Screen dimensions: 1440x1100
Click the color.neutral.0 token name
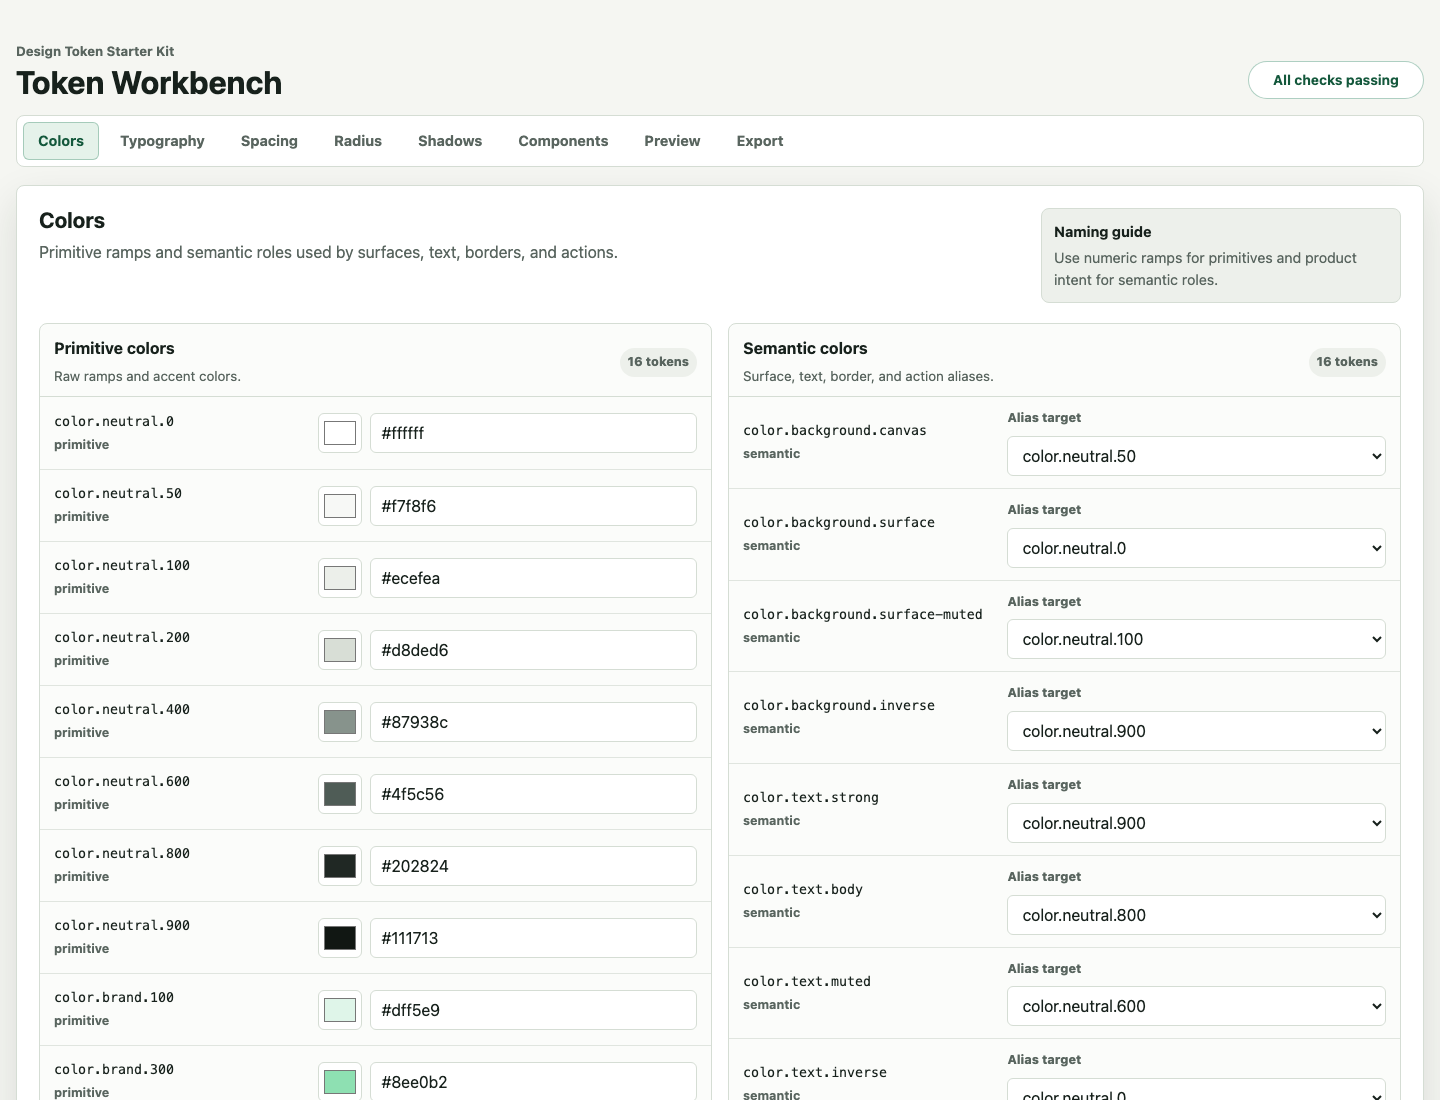114,421
